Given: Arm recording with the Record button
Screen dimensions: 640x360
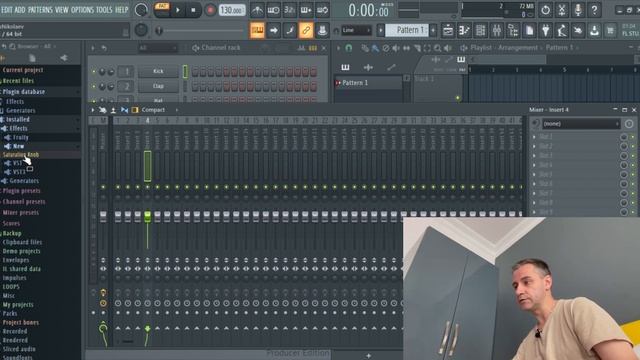Looking at the screenshot, I should 210,10.
